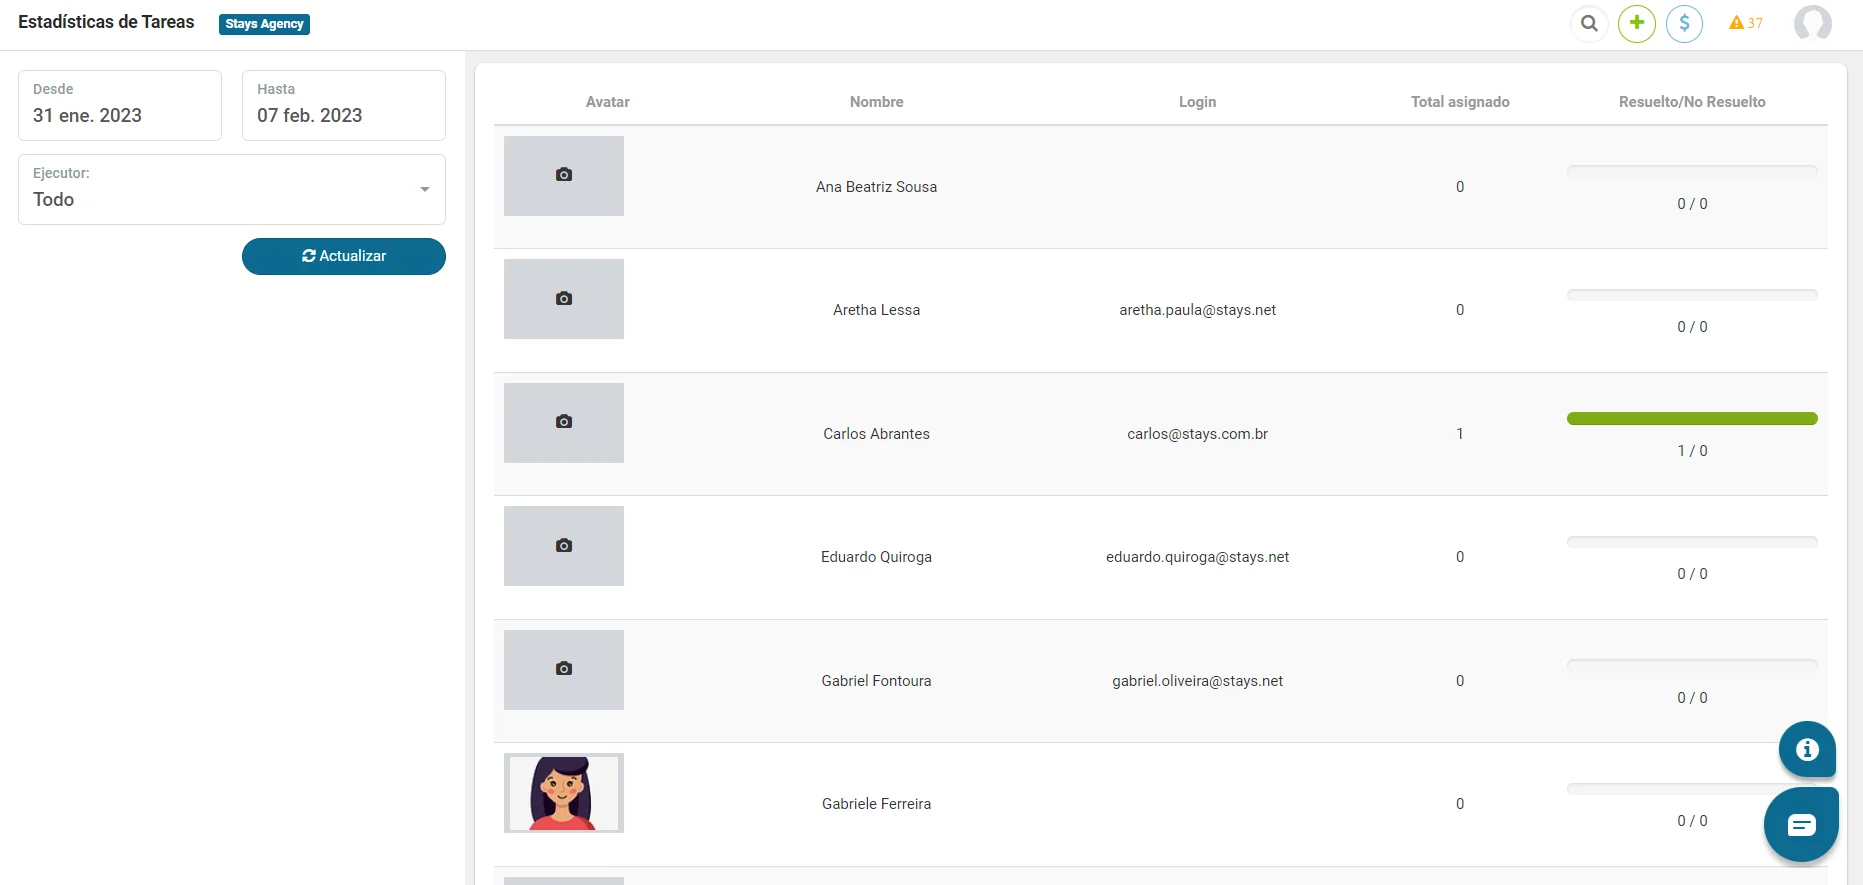This screenshot has width=1863, height=885.
Task: Click the camera icon for Aretha Lessa
Action: pyautogui.click(x=564, y=299)
